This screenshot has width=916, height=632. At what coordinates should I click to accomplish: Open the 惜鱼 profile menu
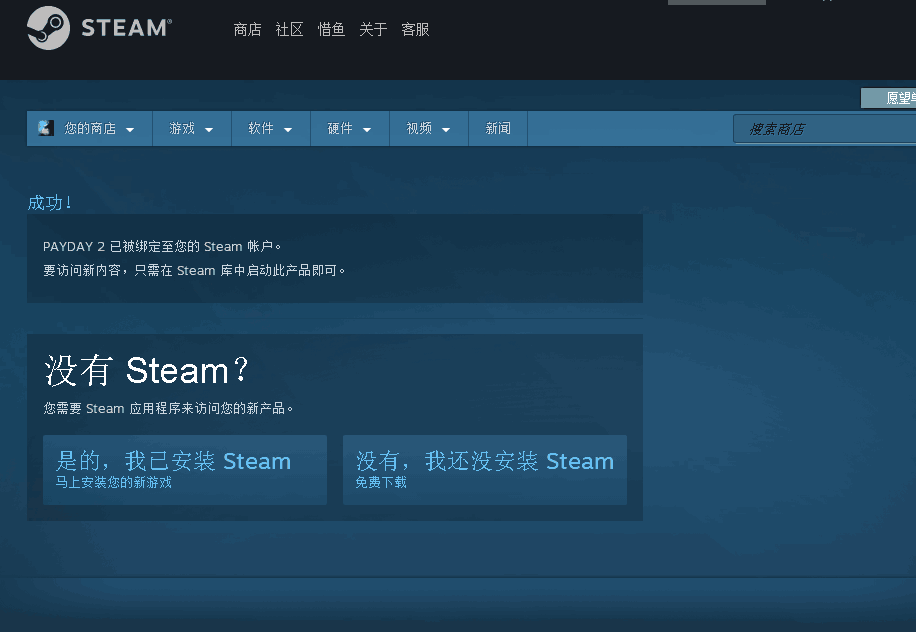click(331, 29)
